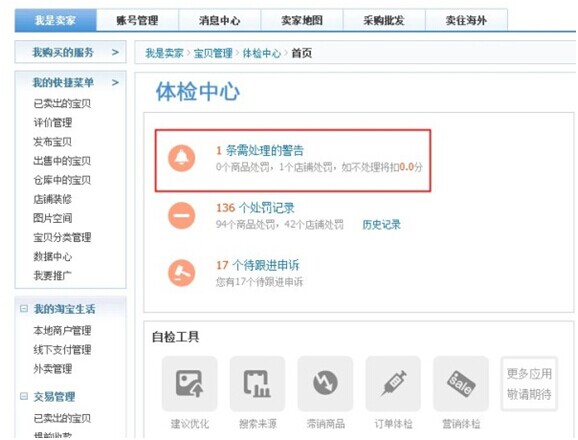Viewport: 578px width, 440px height.
Task: Open the 建议优化 image tool icon
Action: (x=189, y=384)
